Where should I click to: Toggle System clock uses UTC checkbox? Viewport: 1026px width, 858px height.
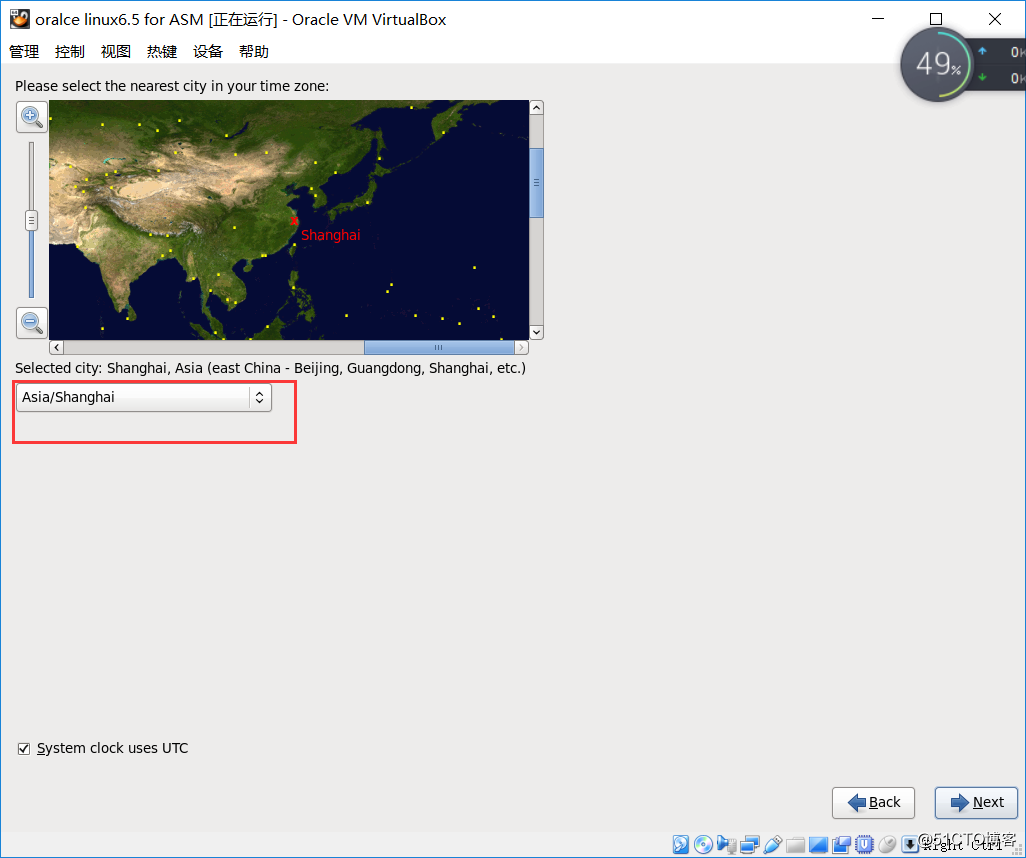click(x=24, y=749)
